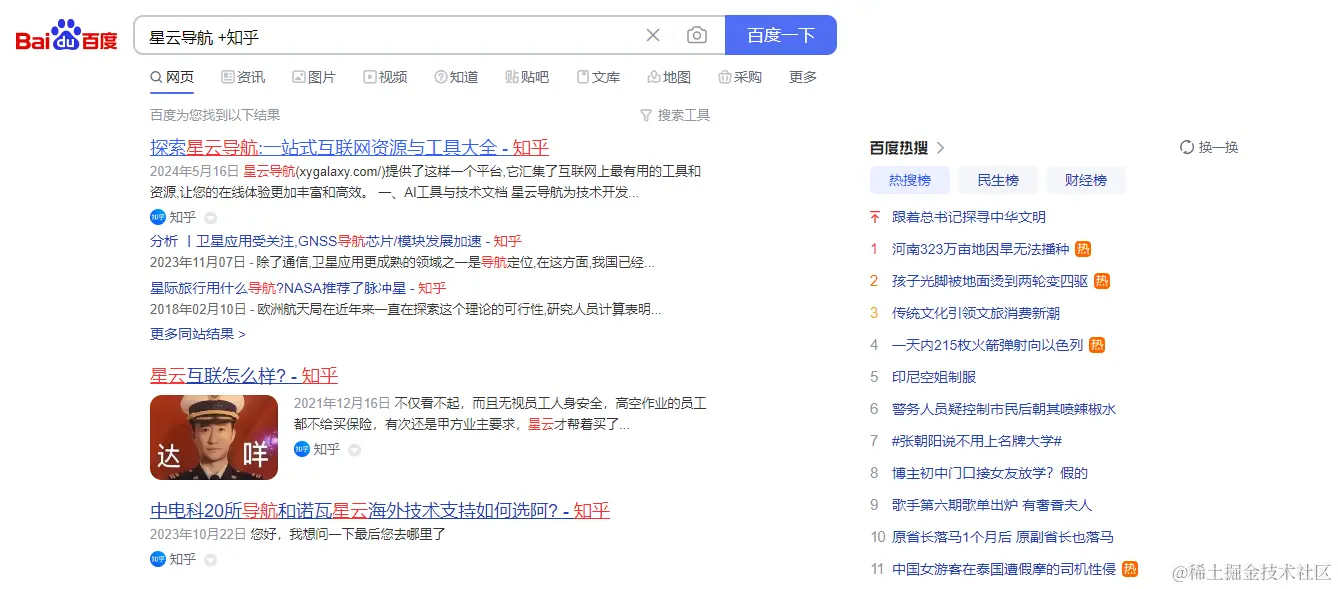Viewport: 1338px width, 589px height.
Task: Click the 百度一下 search button
Action: pyautogui.click(x=780, y=35)
